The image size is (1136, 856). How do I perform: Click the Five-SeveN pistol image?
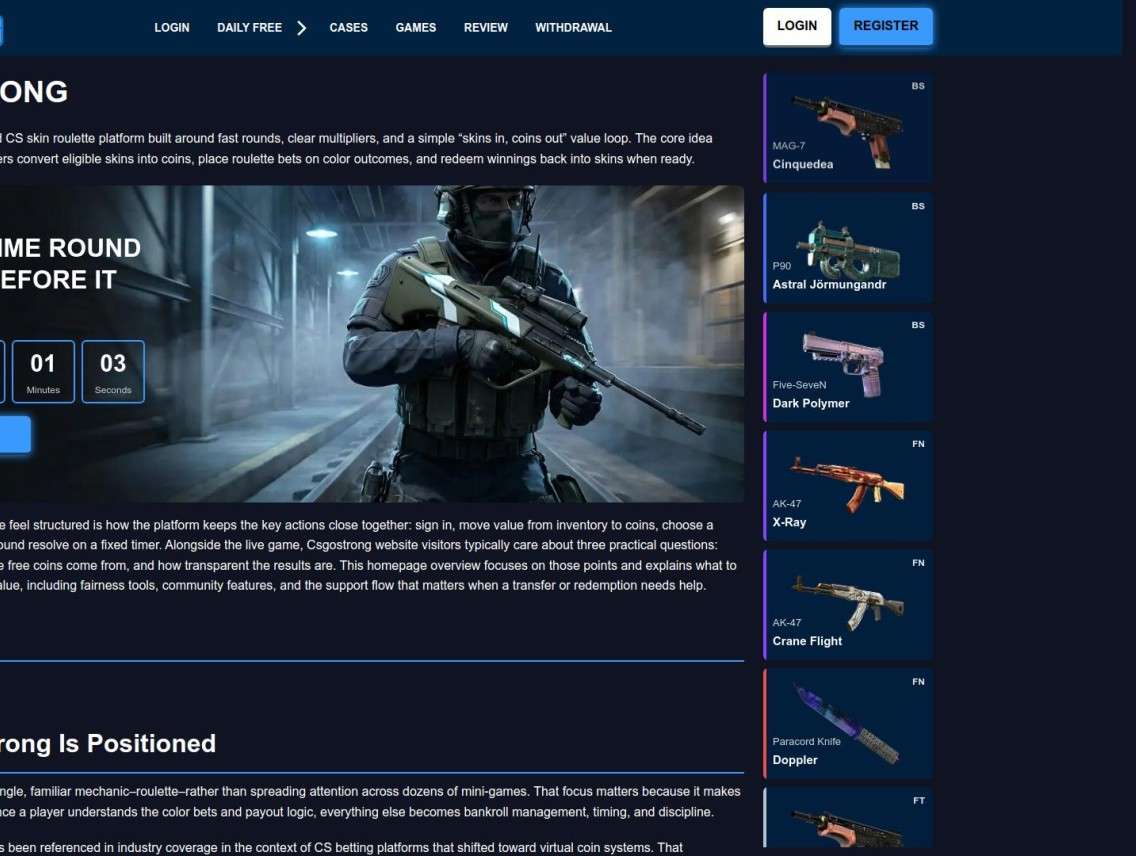click(844, 364)
